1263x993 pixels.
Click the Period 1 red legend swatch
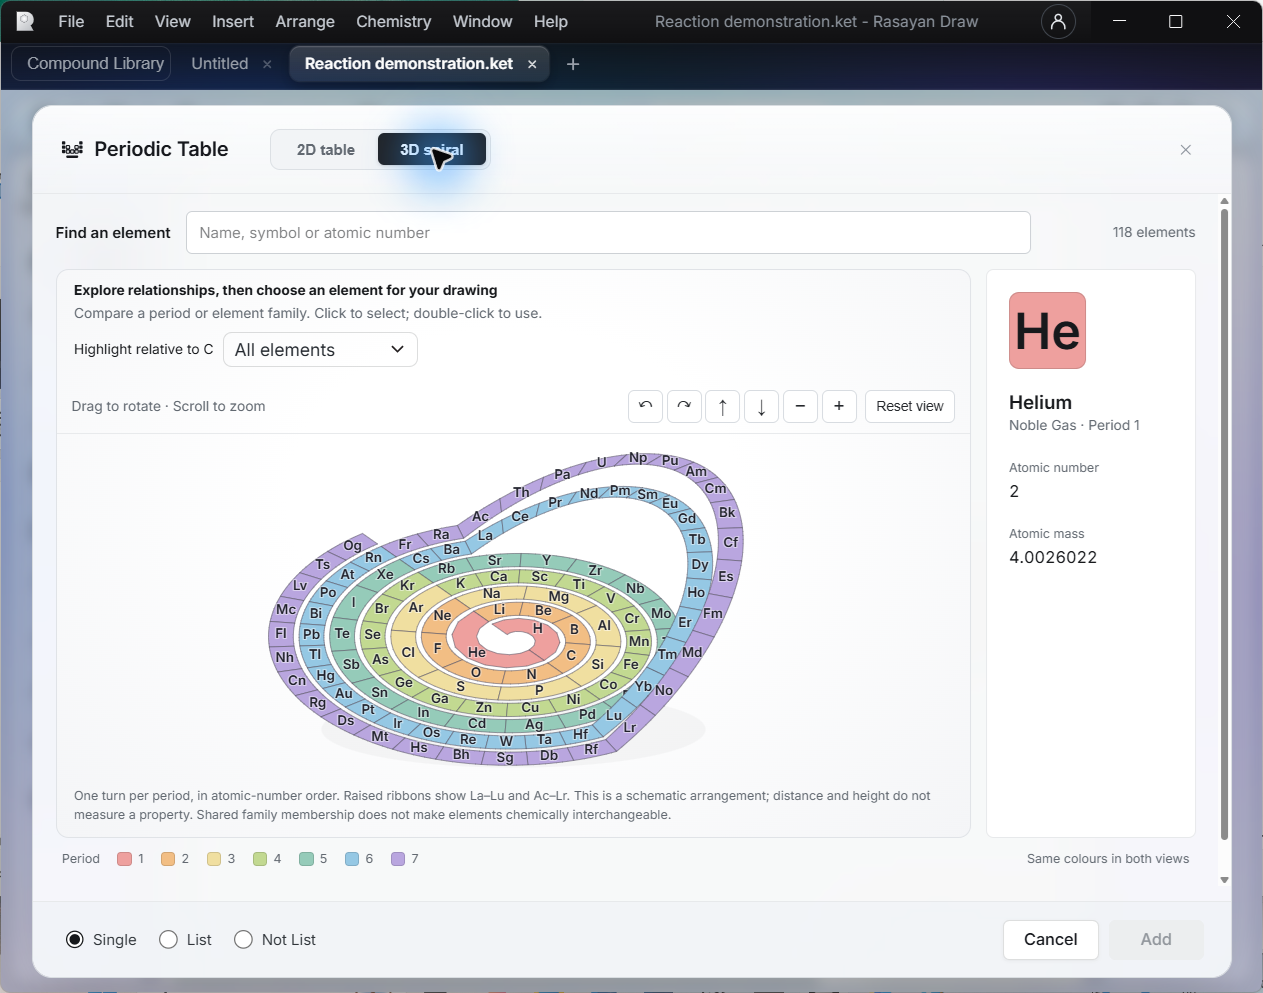click(125, 859)
